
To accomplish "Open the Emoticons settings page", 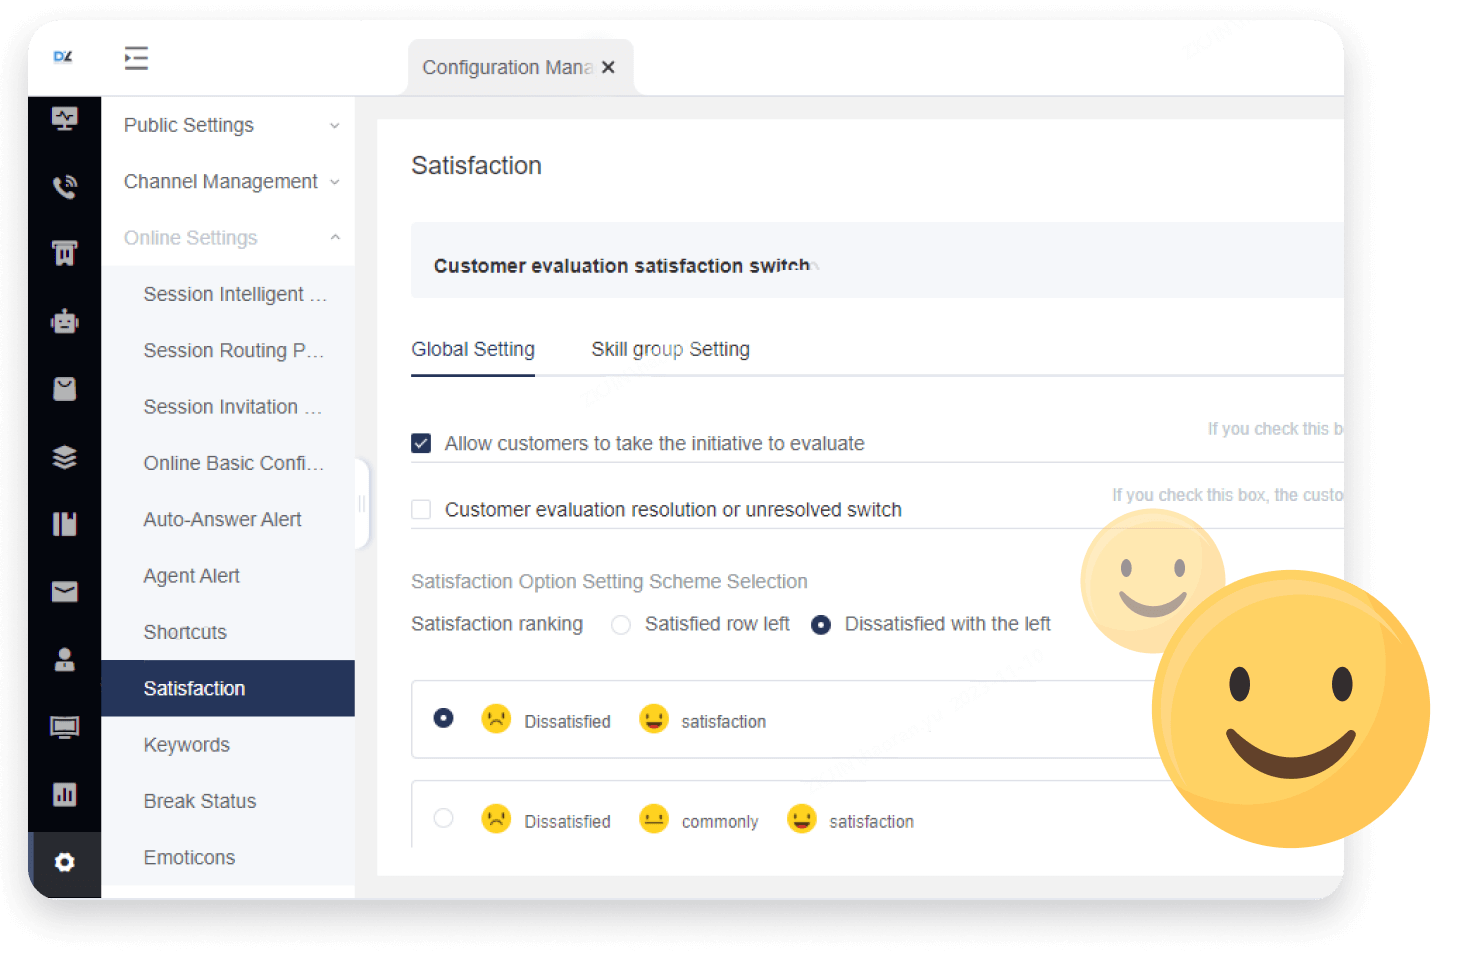I will coord(189,857).
